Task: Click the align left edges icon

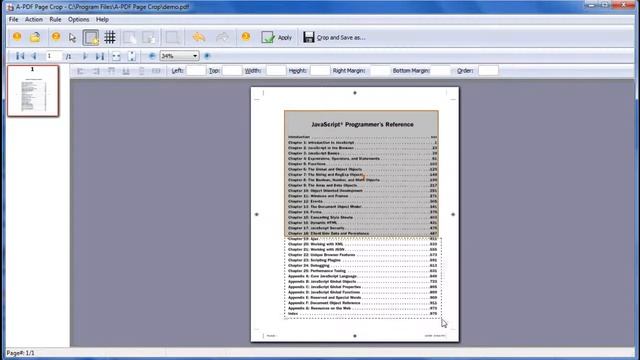Action: pos(80,71)
